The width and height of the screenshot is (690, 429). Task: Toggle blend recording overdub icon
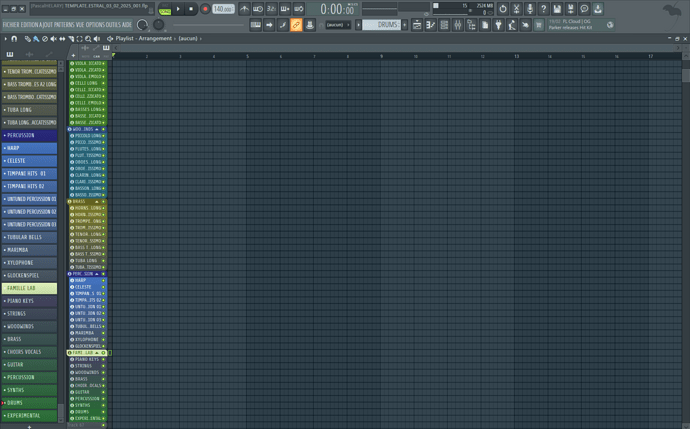tap(285, 9)
